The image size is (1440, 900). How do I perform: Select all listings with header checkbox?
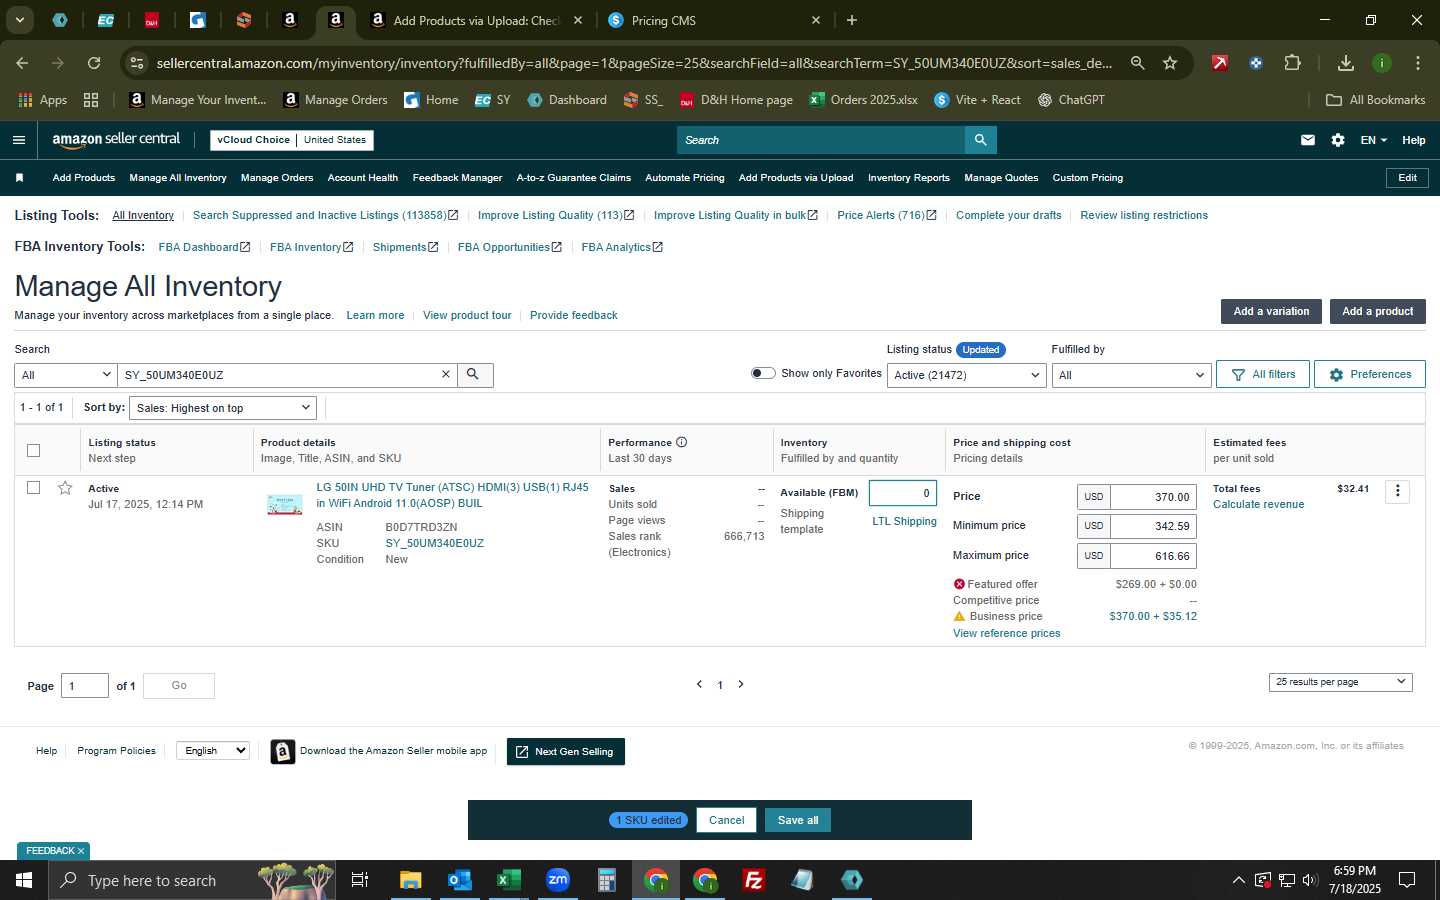point(33,450)
